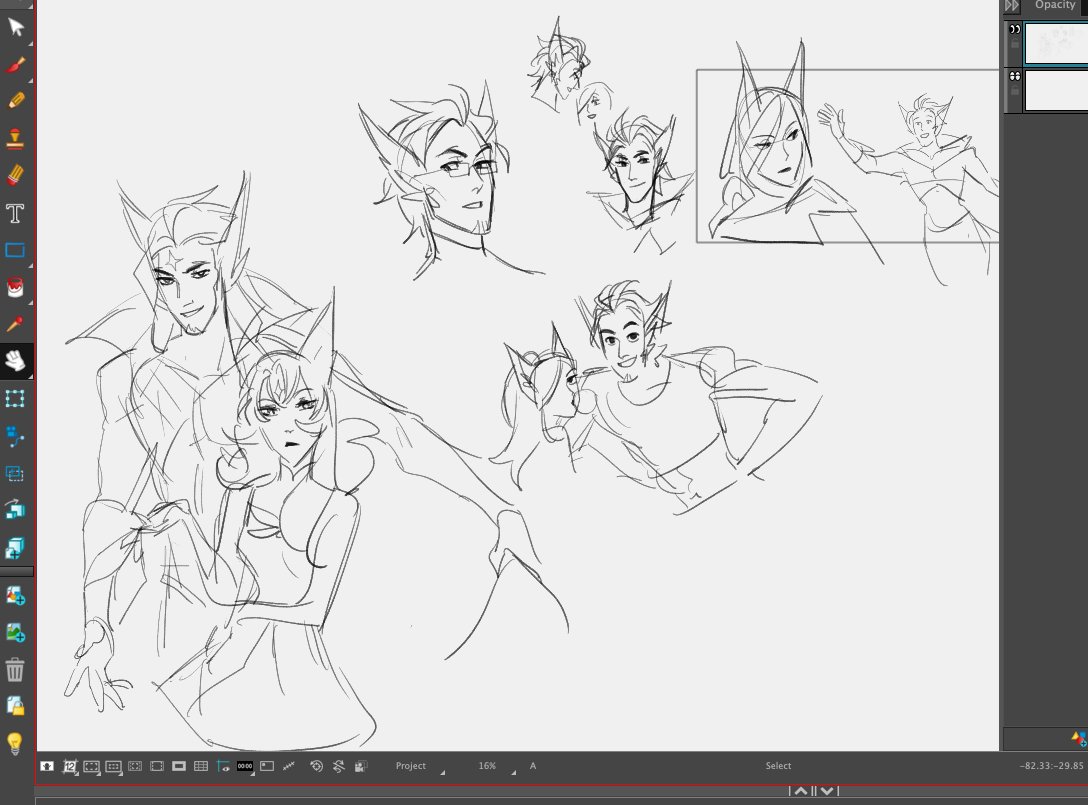Click the top layer thumbnail with sketches
The width and height of the screenshot is (1088, 805).
pos(1056,43)
